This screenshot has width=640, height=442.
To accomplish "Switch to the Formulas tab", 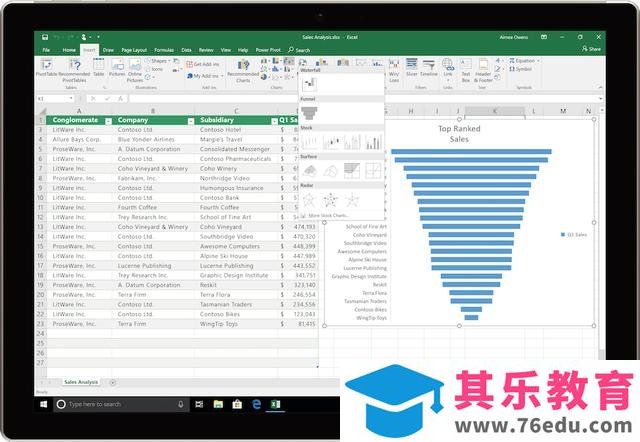I will [164, 50].
